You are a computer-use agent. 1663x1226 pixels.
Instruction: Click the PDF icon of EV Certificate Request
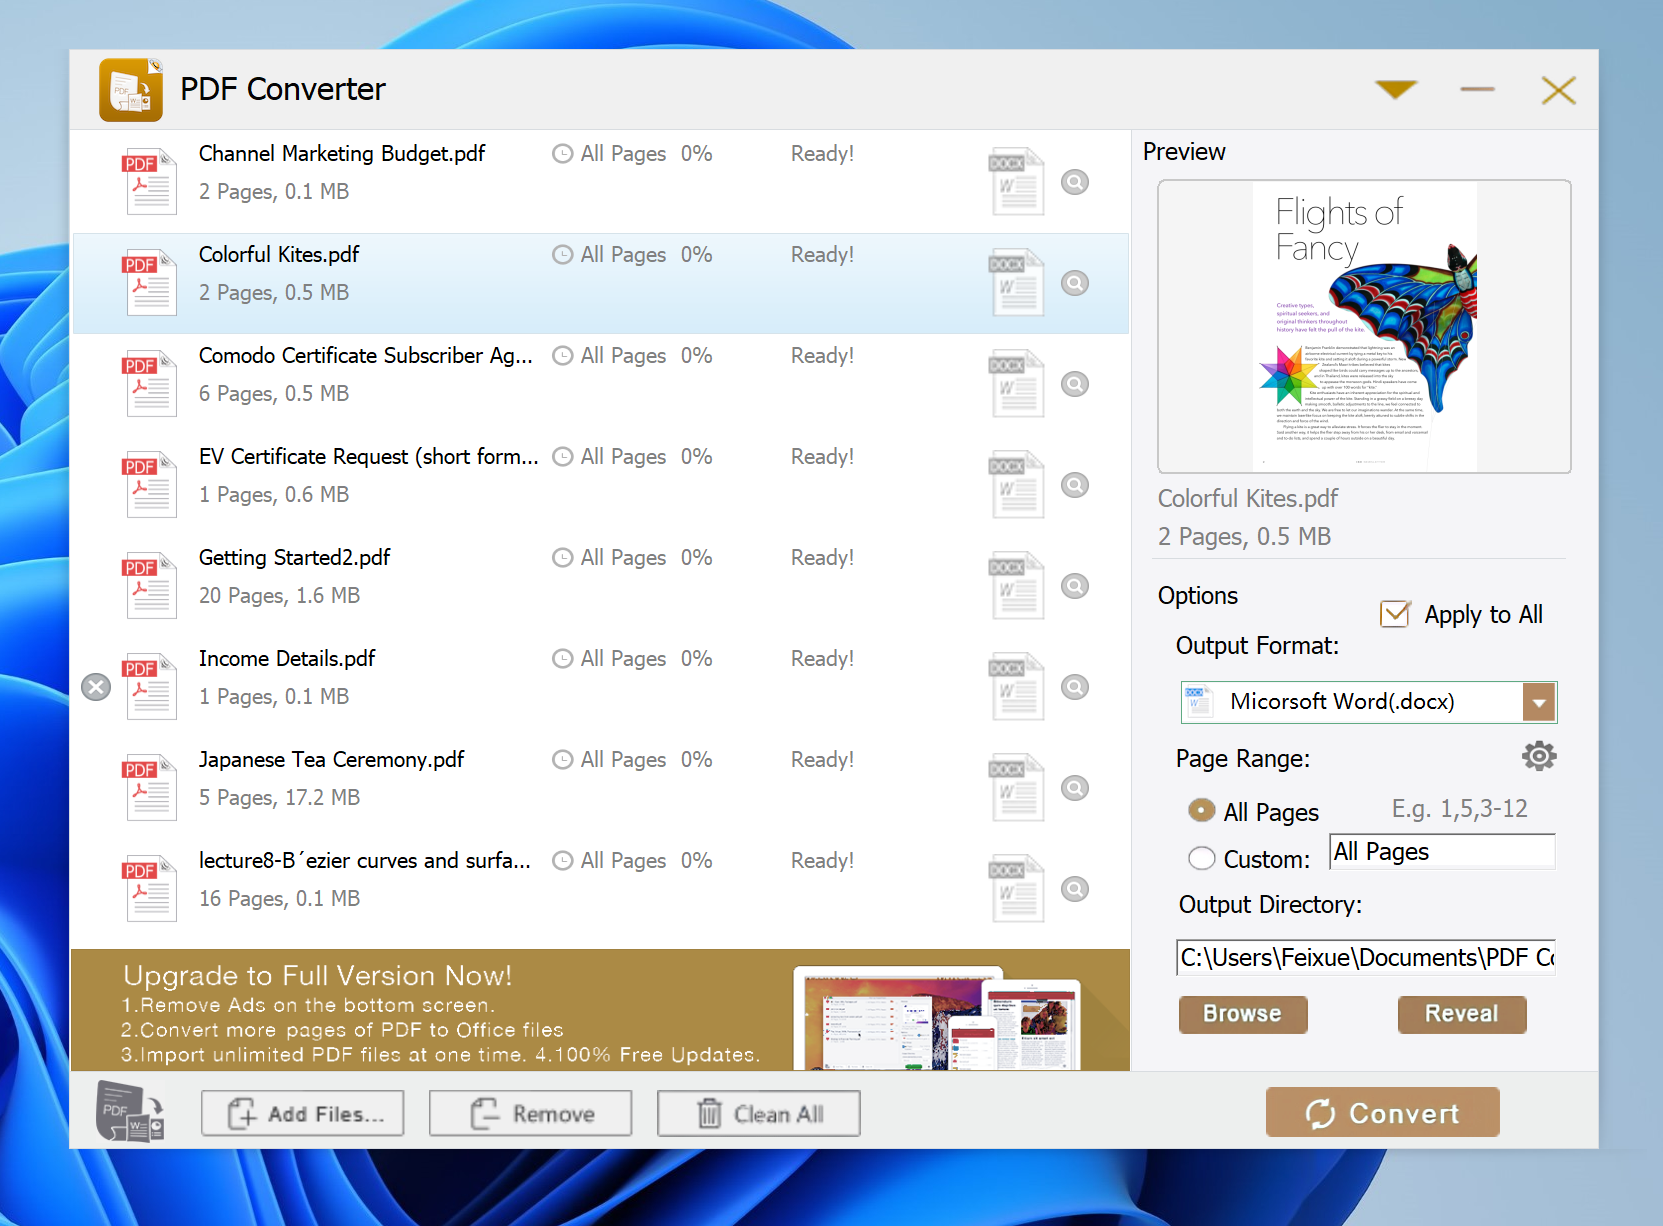[150, 484]
